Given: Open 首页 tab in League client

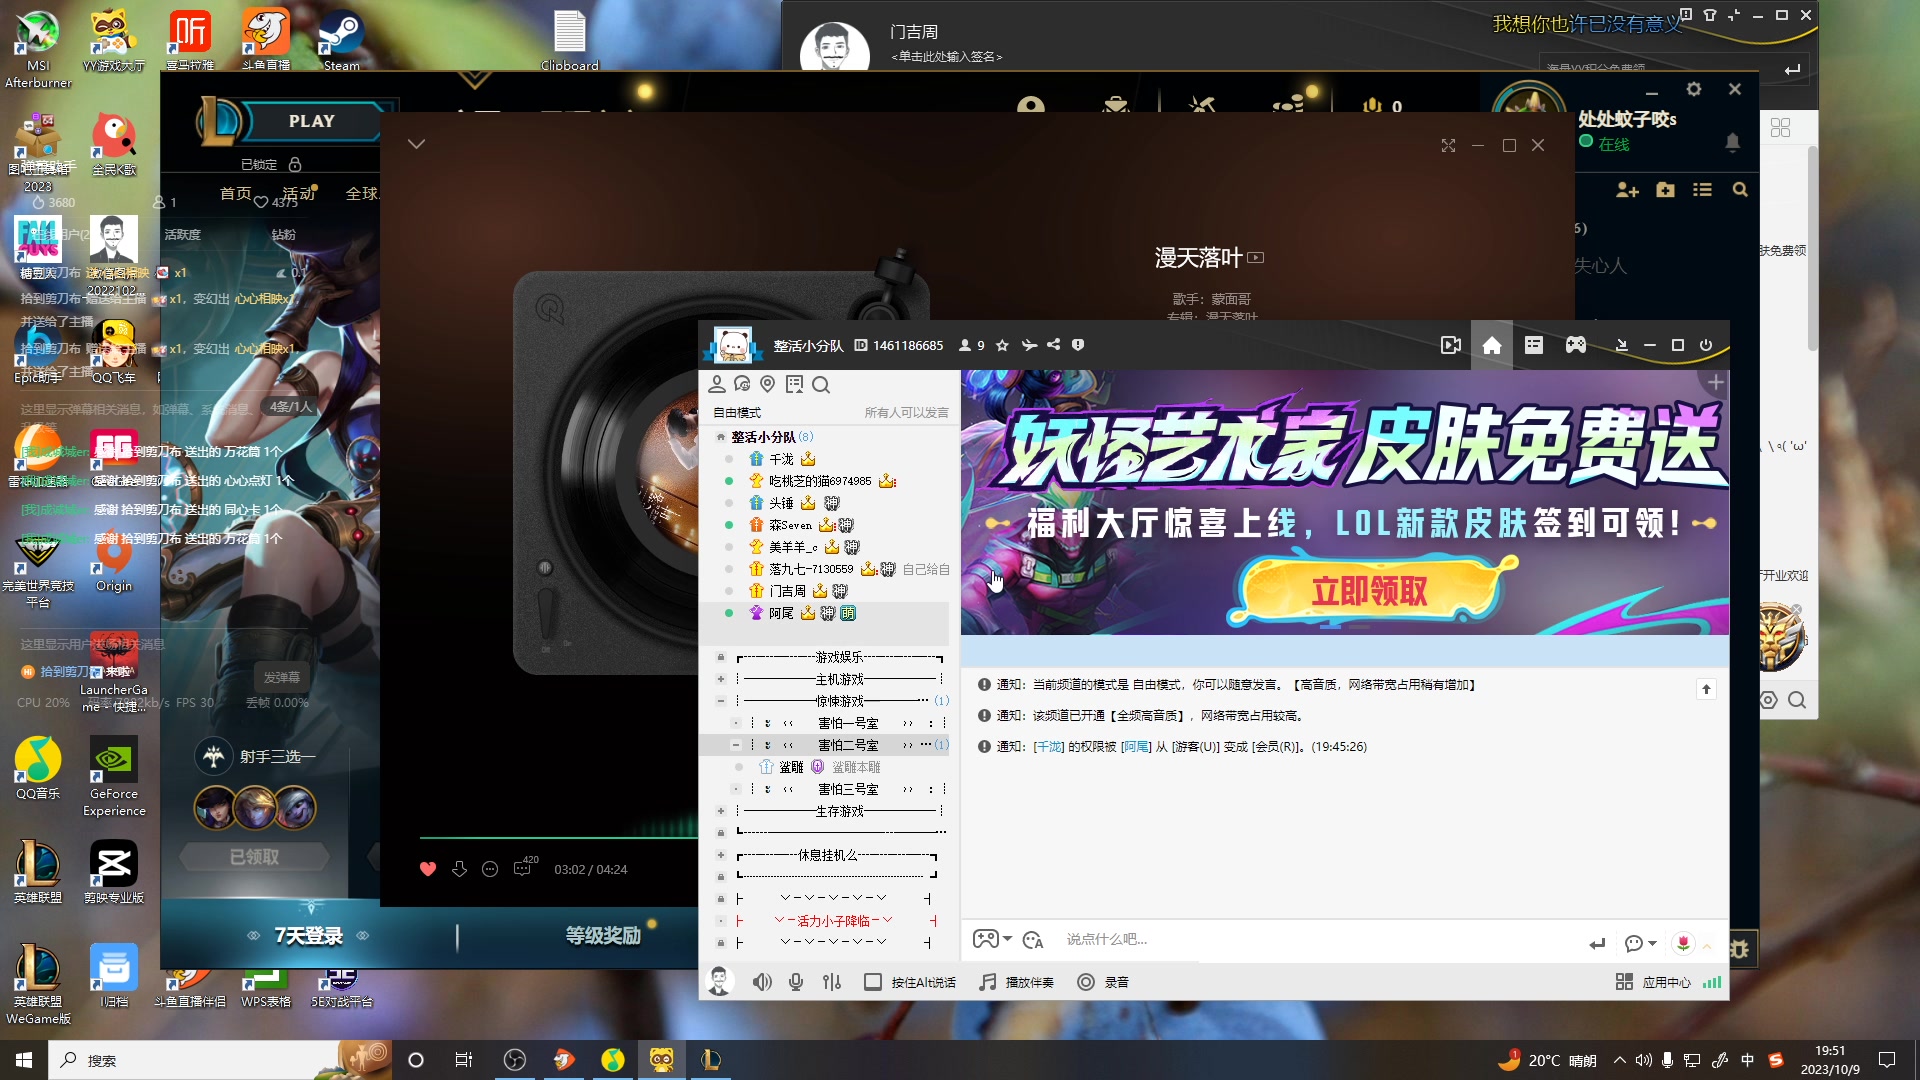Looking at the screenshot, I should 235,193.
